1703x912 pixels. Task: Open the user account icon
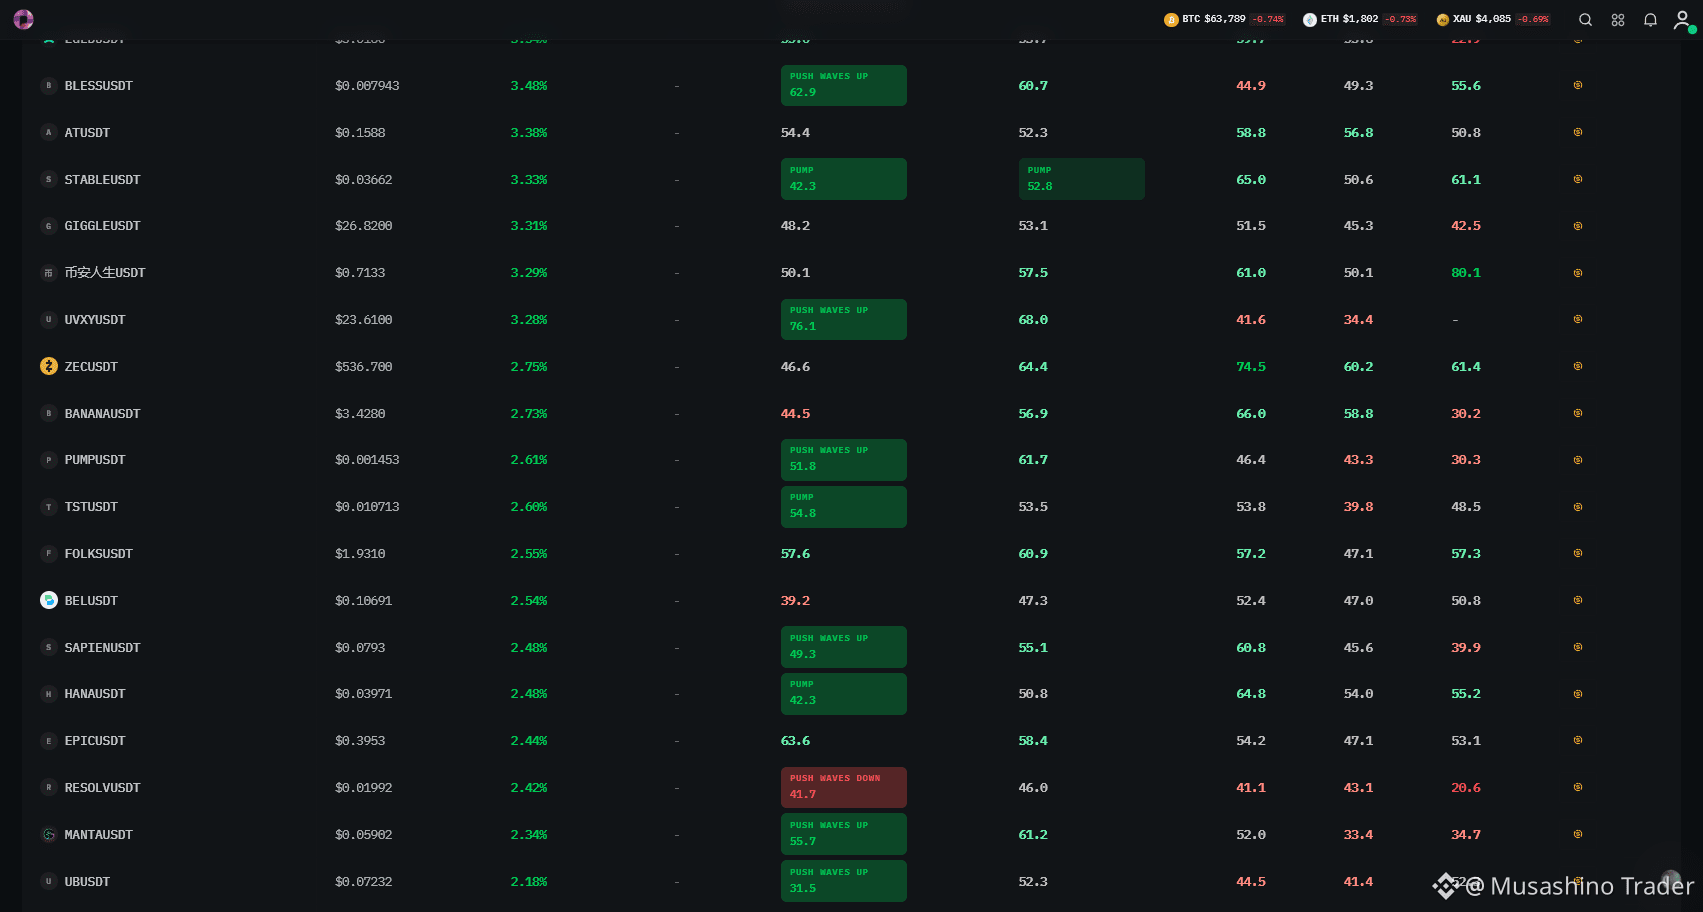(1682, 19)
